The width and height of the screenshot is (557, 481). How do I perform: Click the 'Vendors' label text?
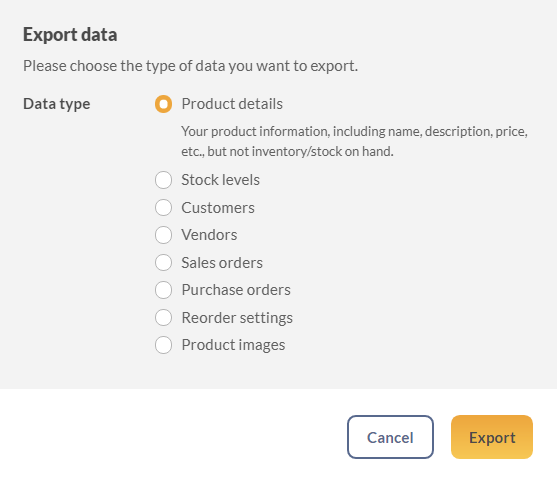(x=209, y=235)
